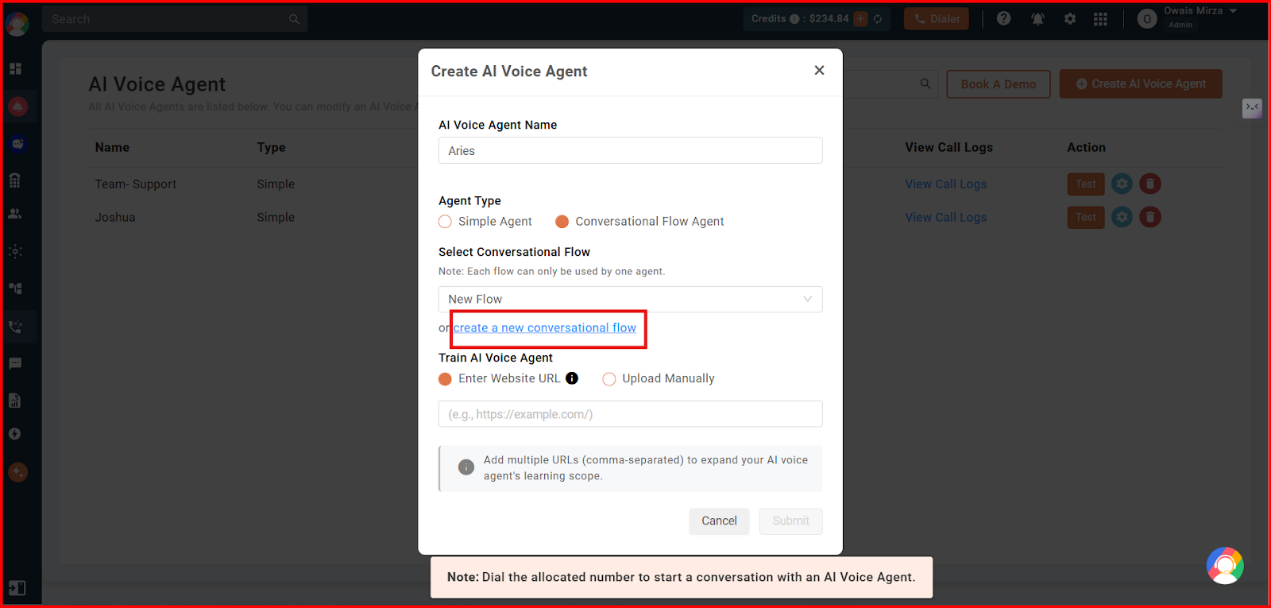Open the Select Conversational Flow dropdown

click(630, 299)
